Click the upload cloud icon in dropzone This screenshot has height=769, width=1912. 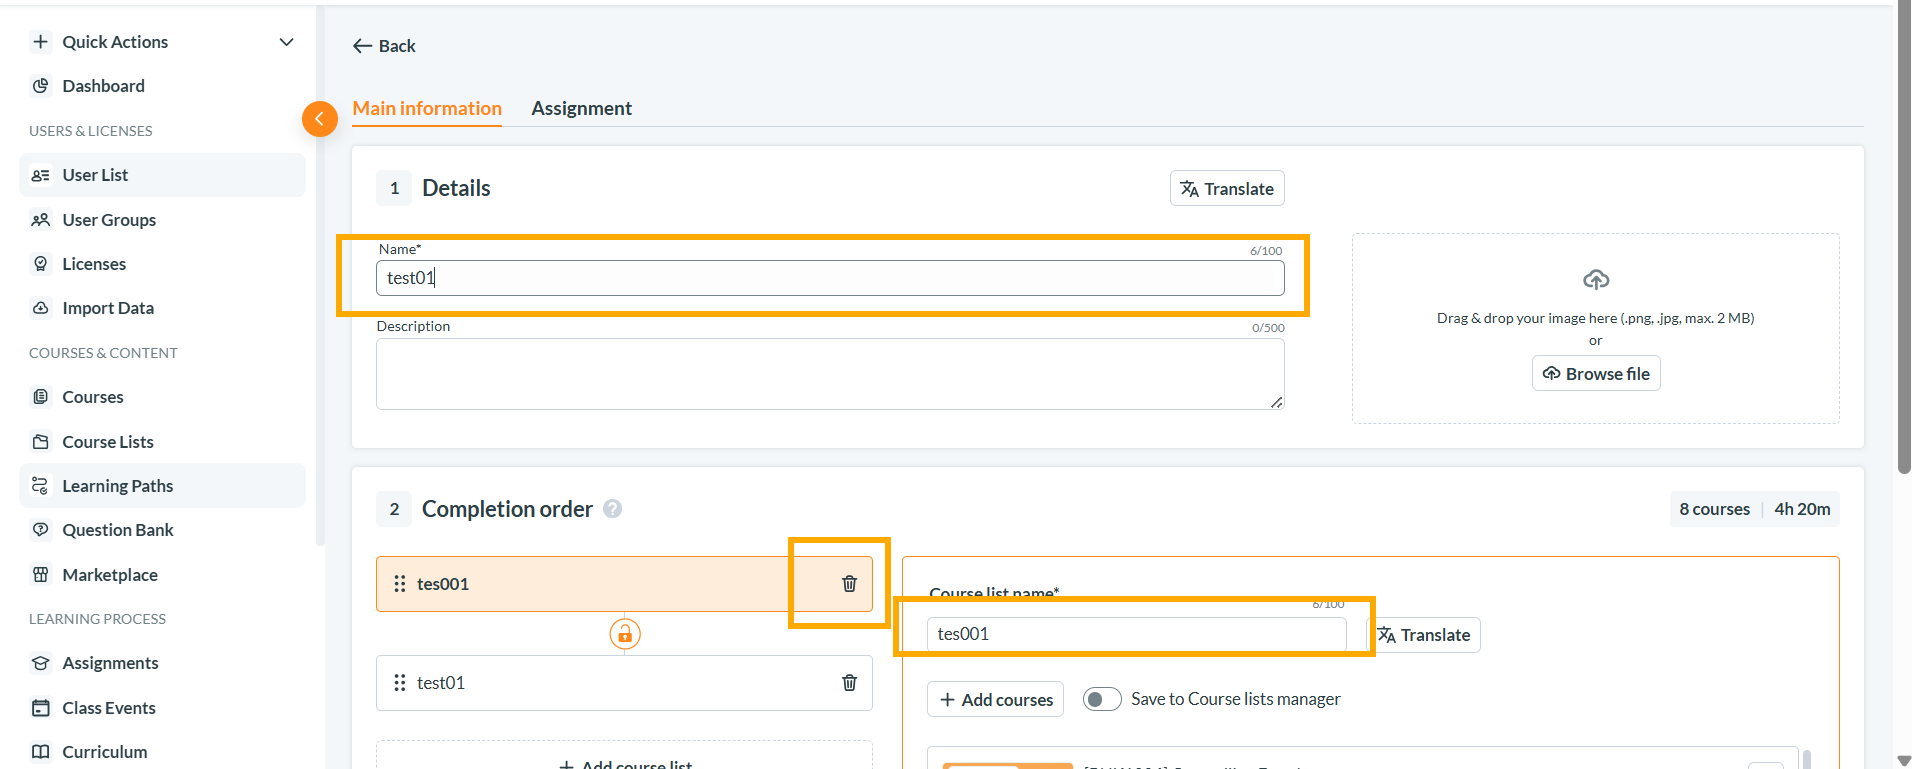(1596, 279)
